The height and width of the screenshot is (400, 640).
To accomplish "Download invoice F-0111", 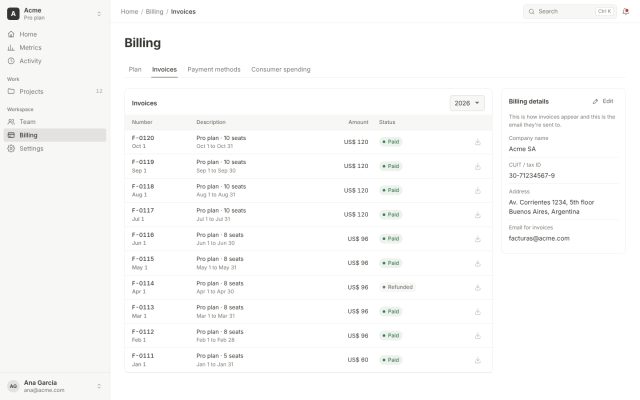I will point(478,360).
